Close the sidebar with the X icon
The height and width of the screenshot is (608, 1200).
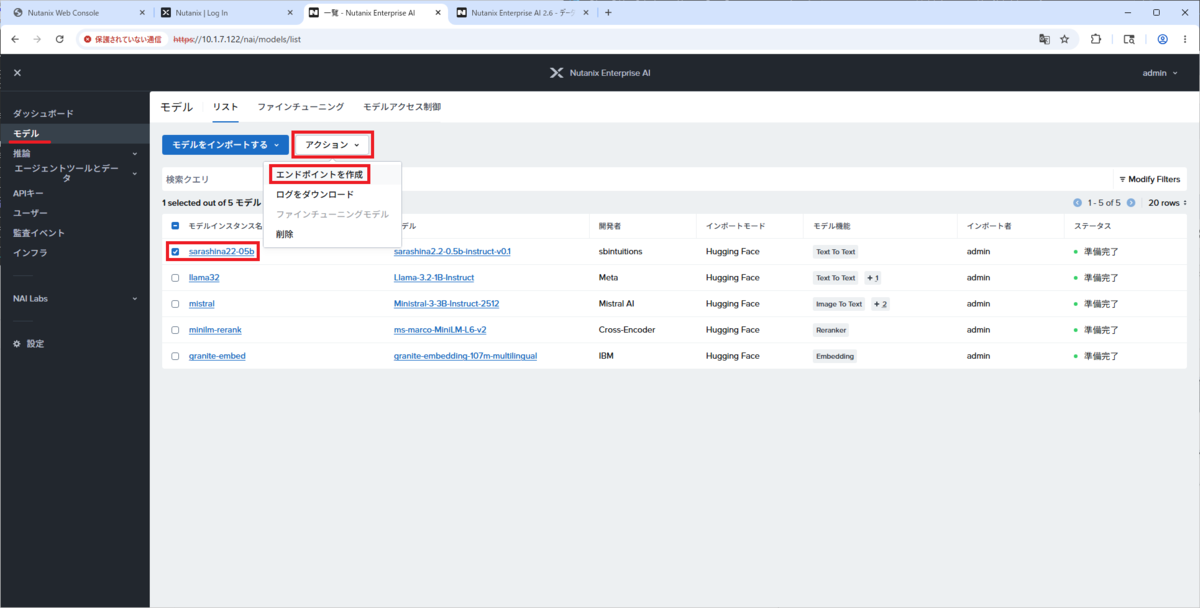17,73
